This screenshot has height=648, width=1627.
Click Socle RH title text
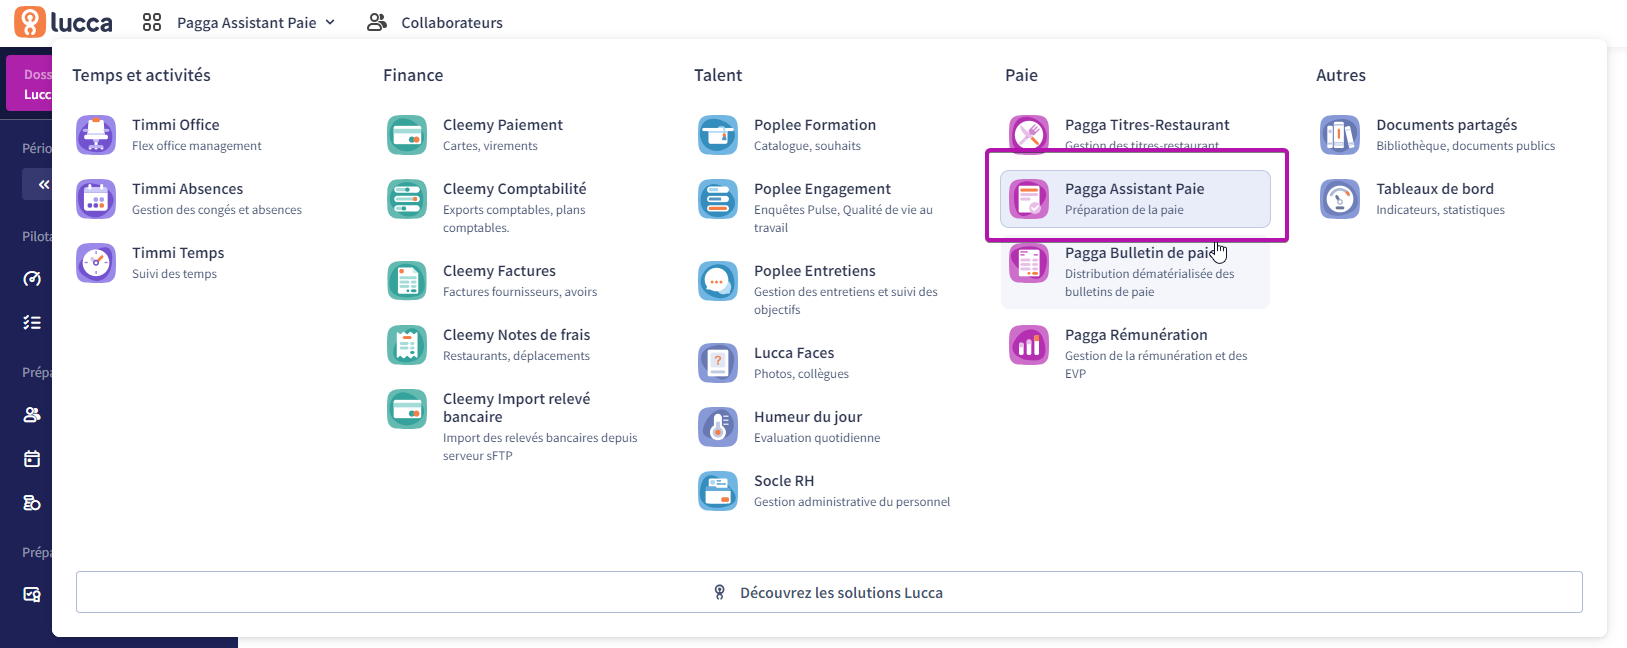784,481
